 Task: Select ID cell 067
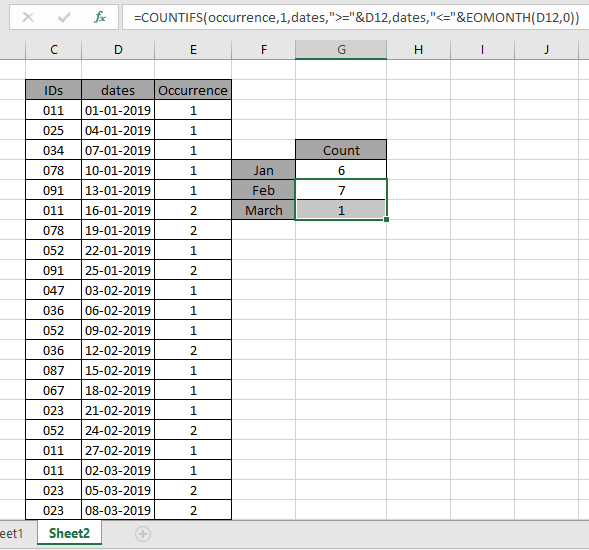coord(54,390)
